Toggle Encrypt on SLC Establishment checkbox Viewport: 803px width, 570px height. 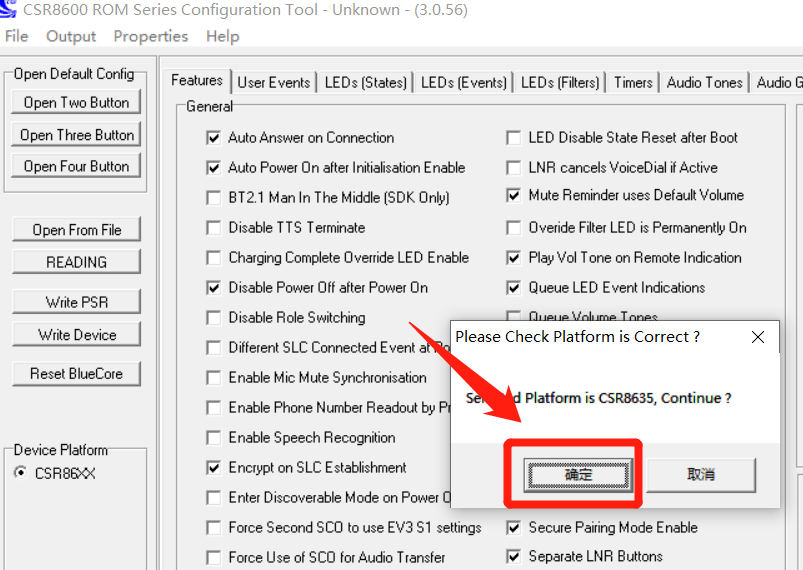coord(214,468)
